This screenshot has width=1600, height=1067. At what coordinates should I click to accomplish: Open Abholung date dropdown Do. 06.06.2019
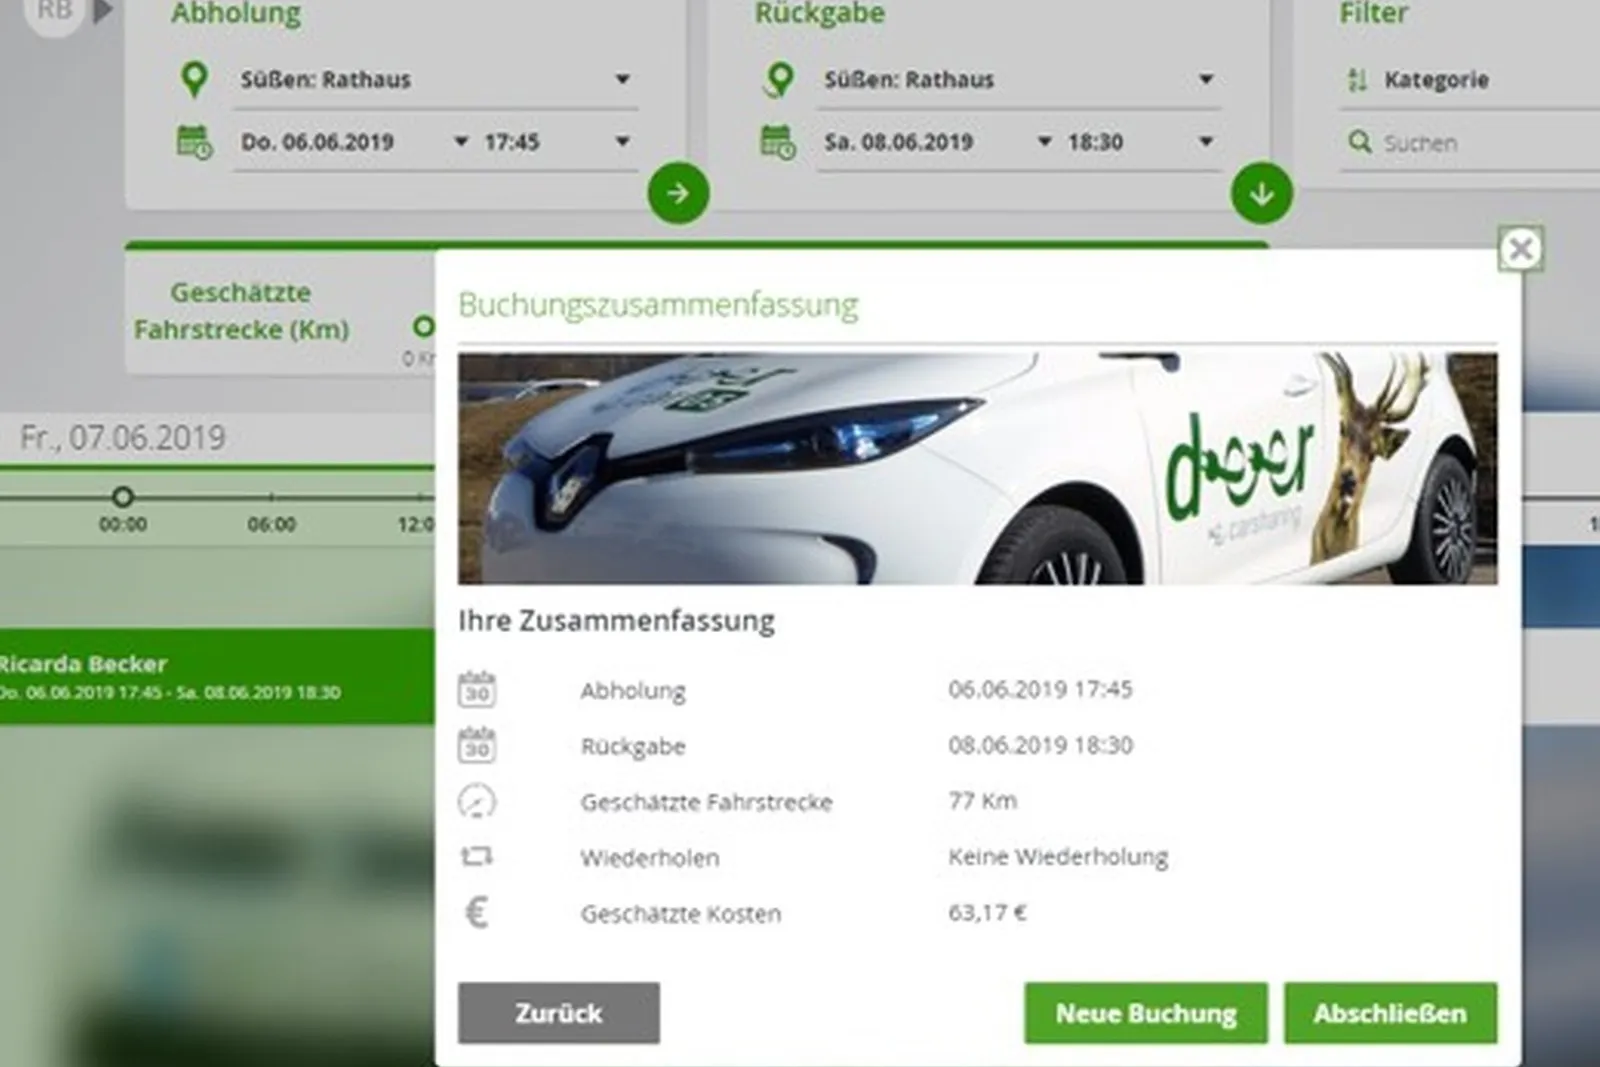tap(355, 142)
